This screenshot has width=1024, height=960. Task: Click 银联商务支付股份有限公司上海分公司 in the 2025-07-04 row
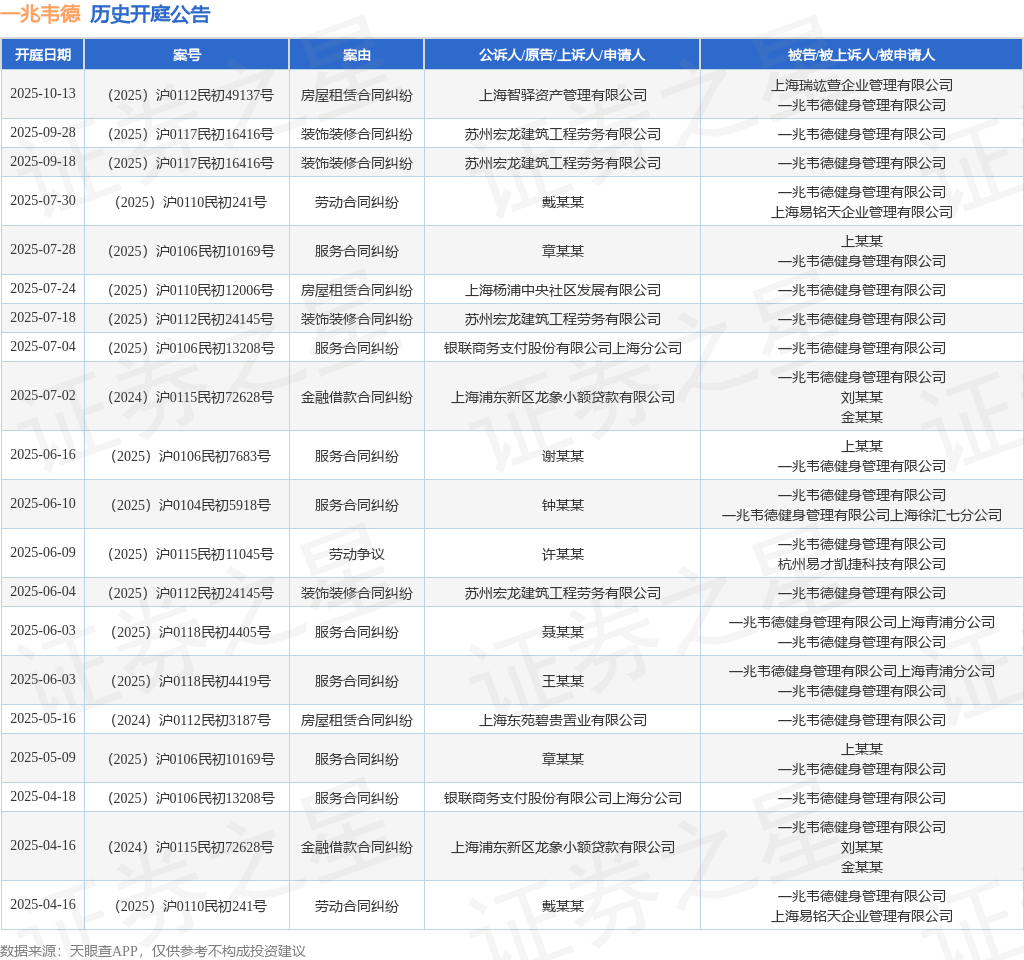563,348
